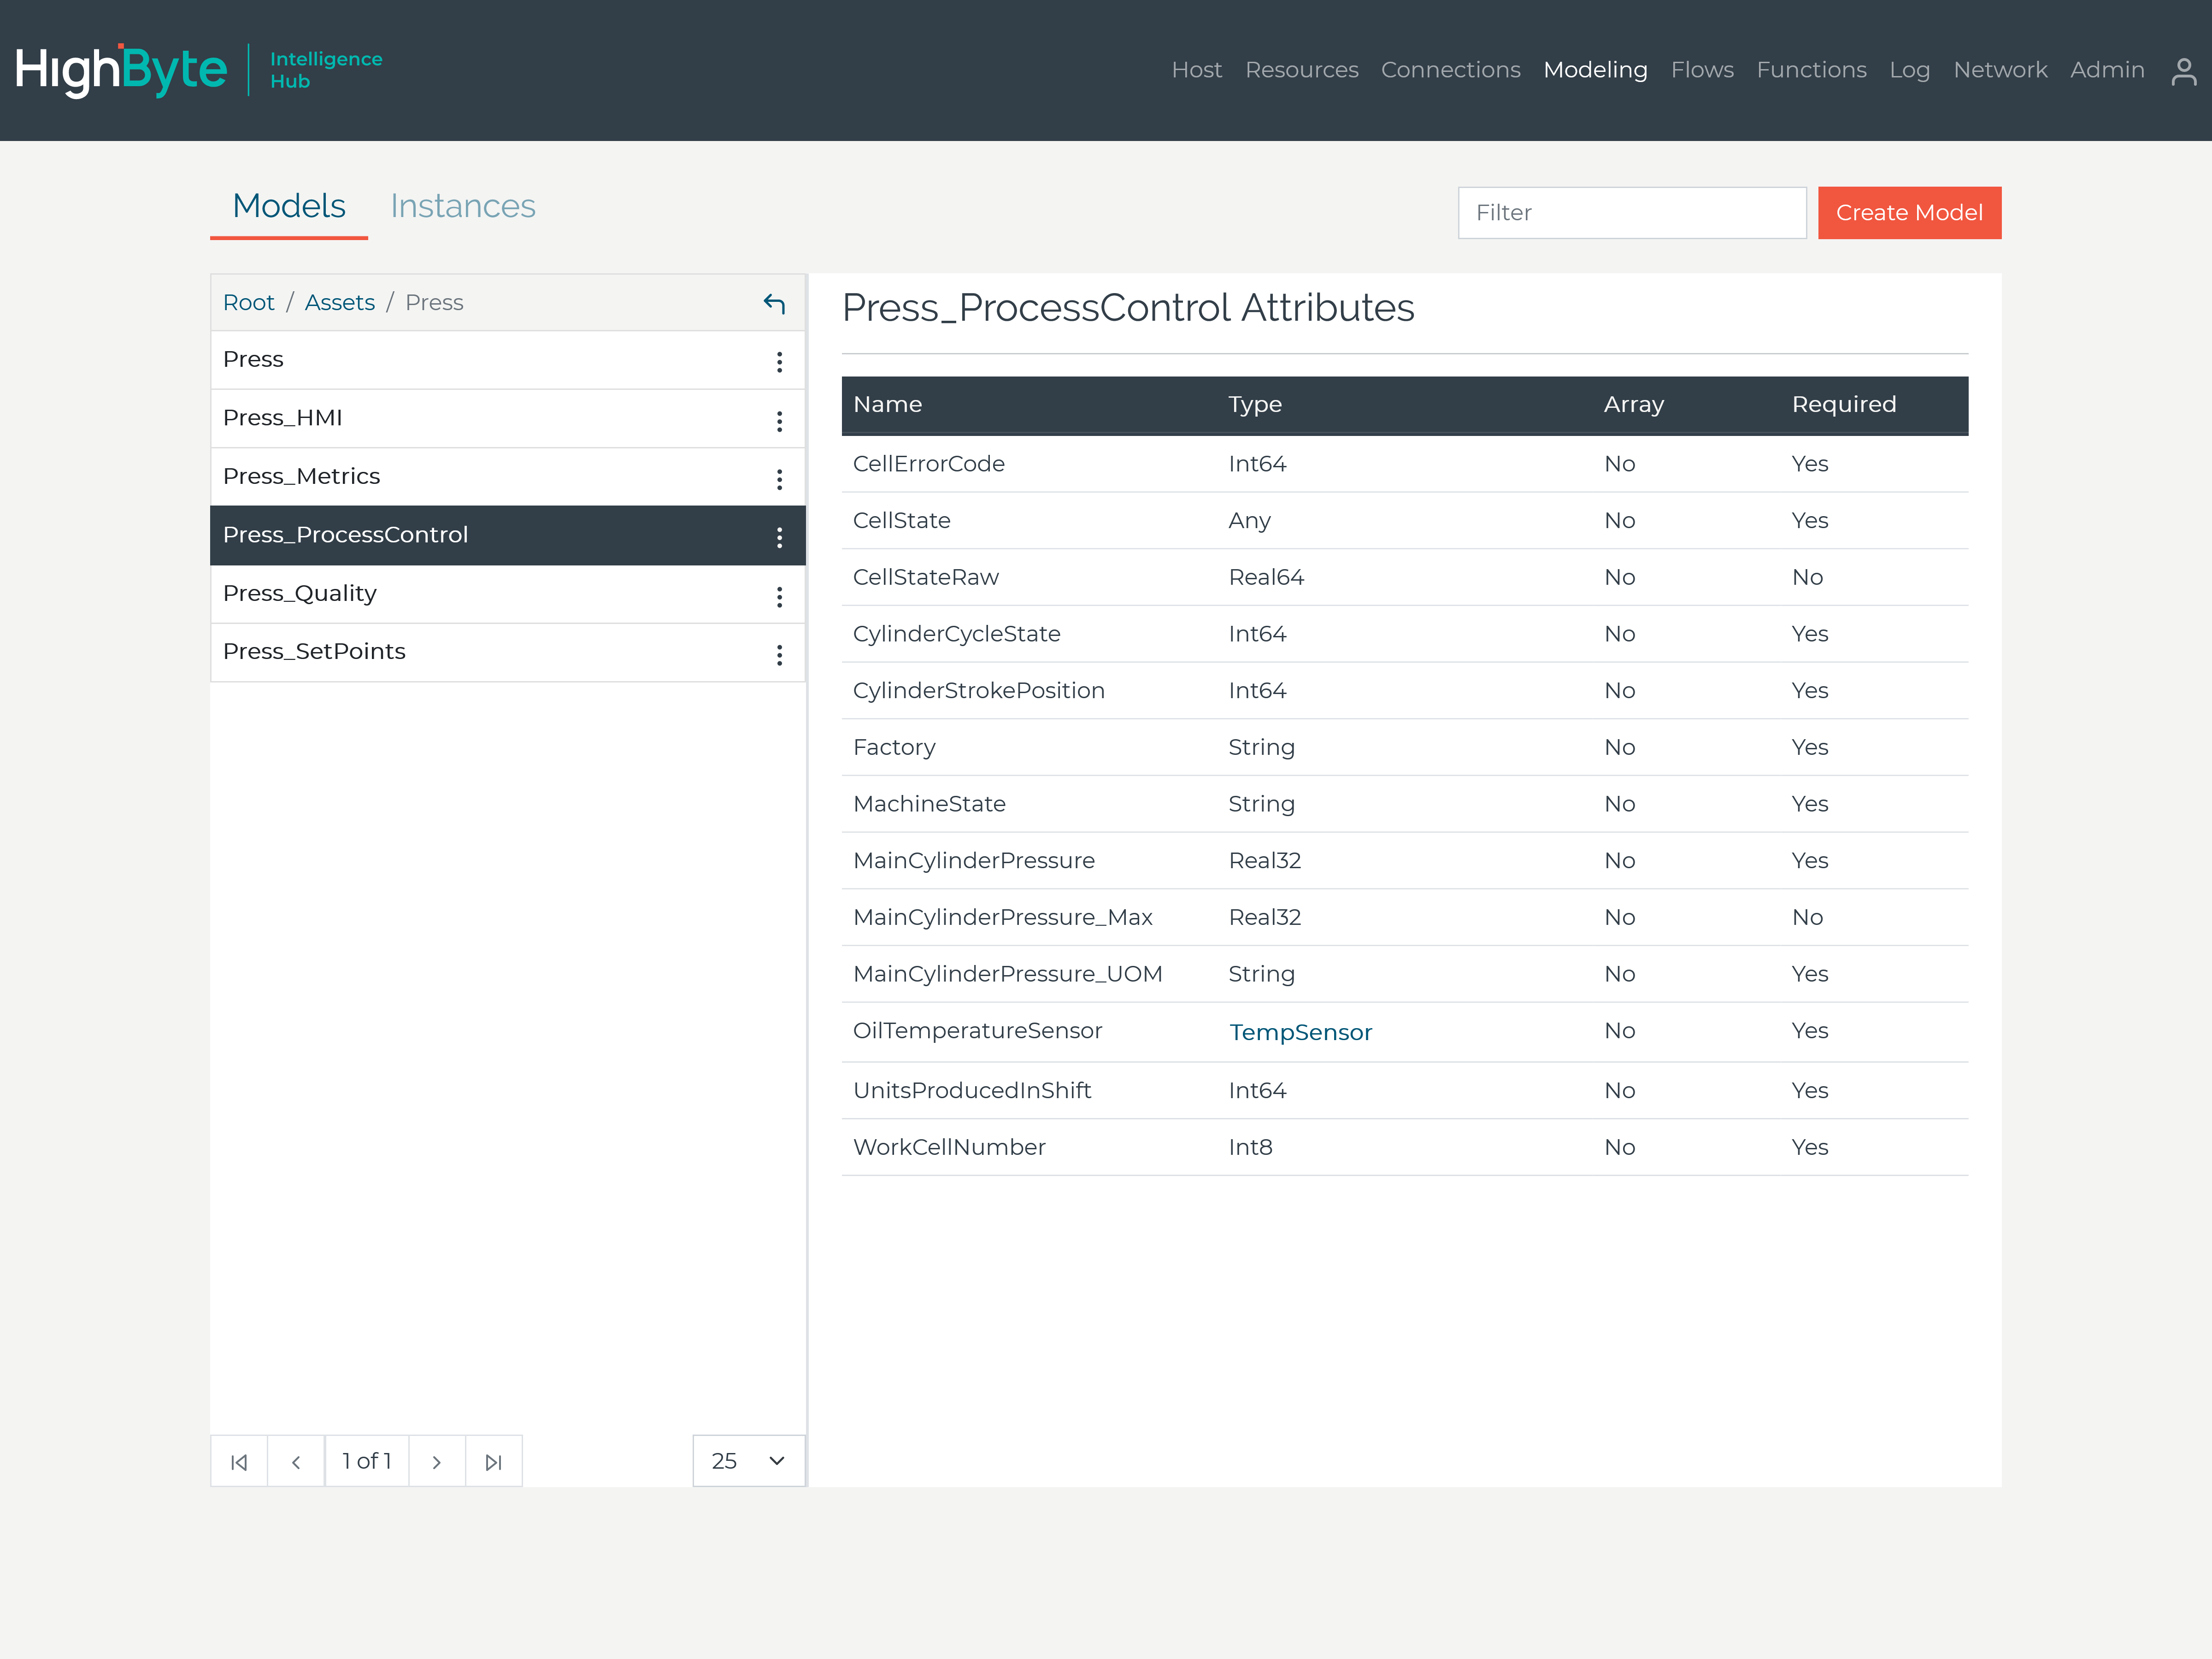Go to the last page of model list
The width and height of the screenshot is (2212, 1659).
pyautogui.click(x=493, y=1462)
